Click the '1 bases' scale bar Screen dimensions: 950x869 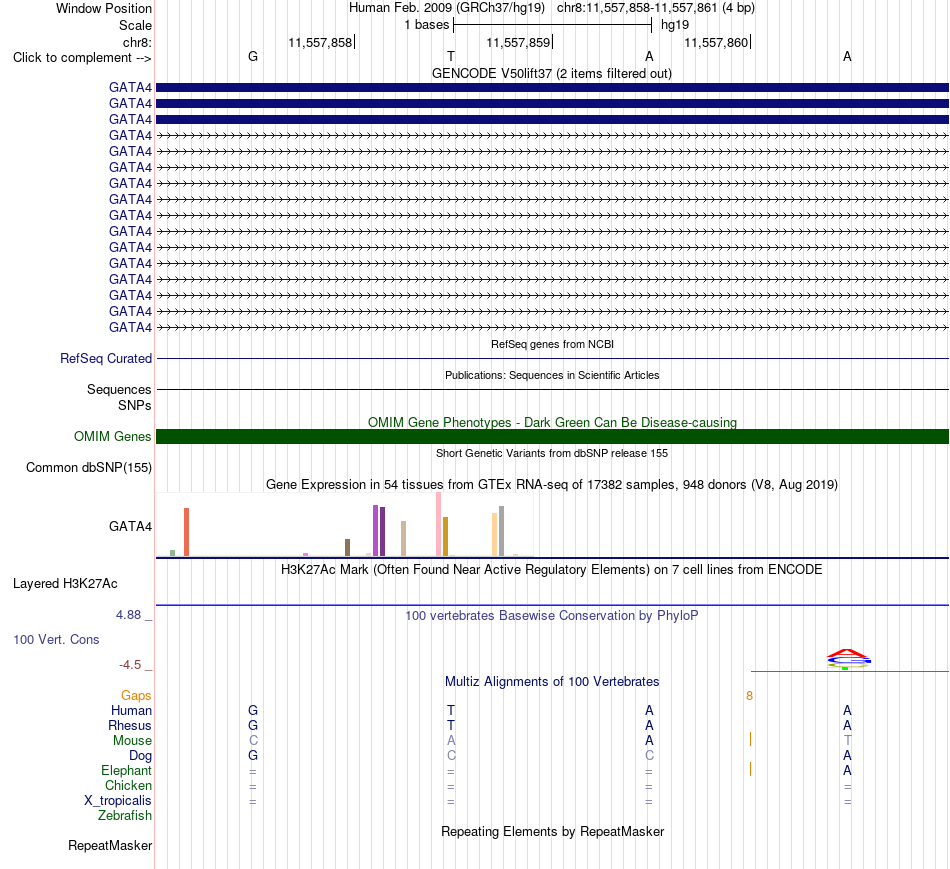(x=552, y=25)
